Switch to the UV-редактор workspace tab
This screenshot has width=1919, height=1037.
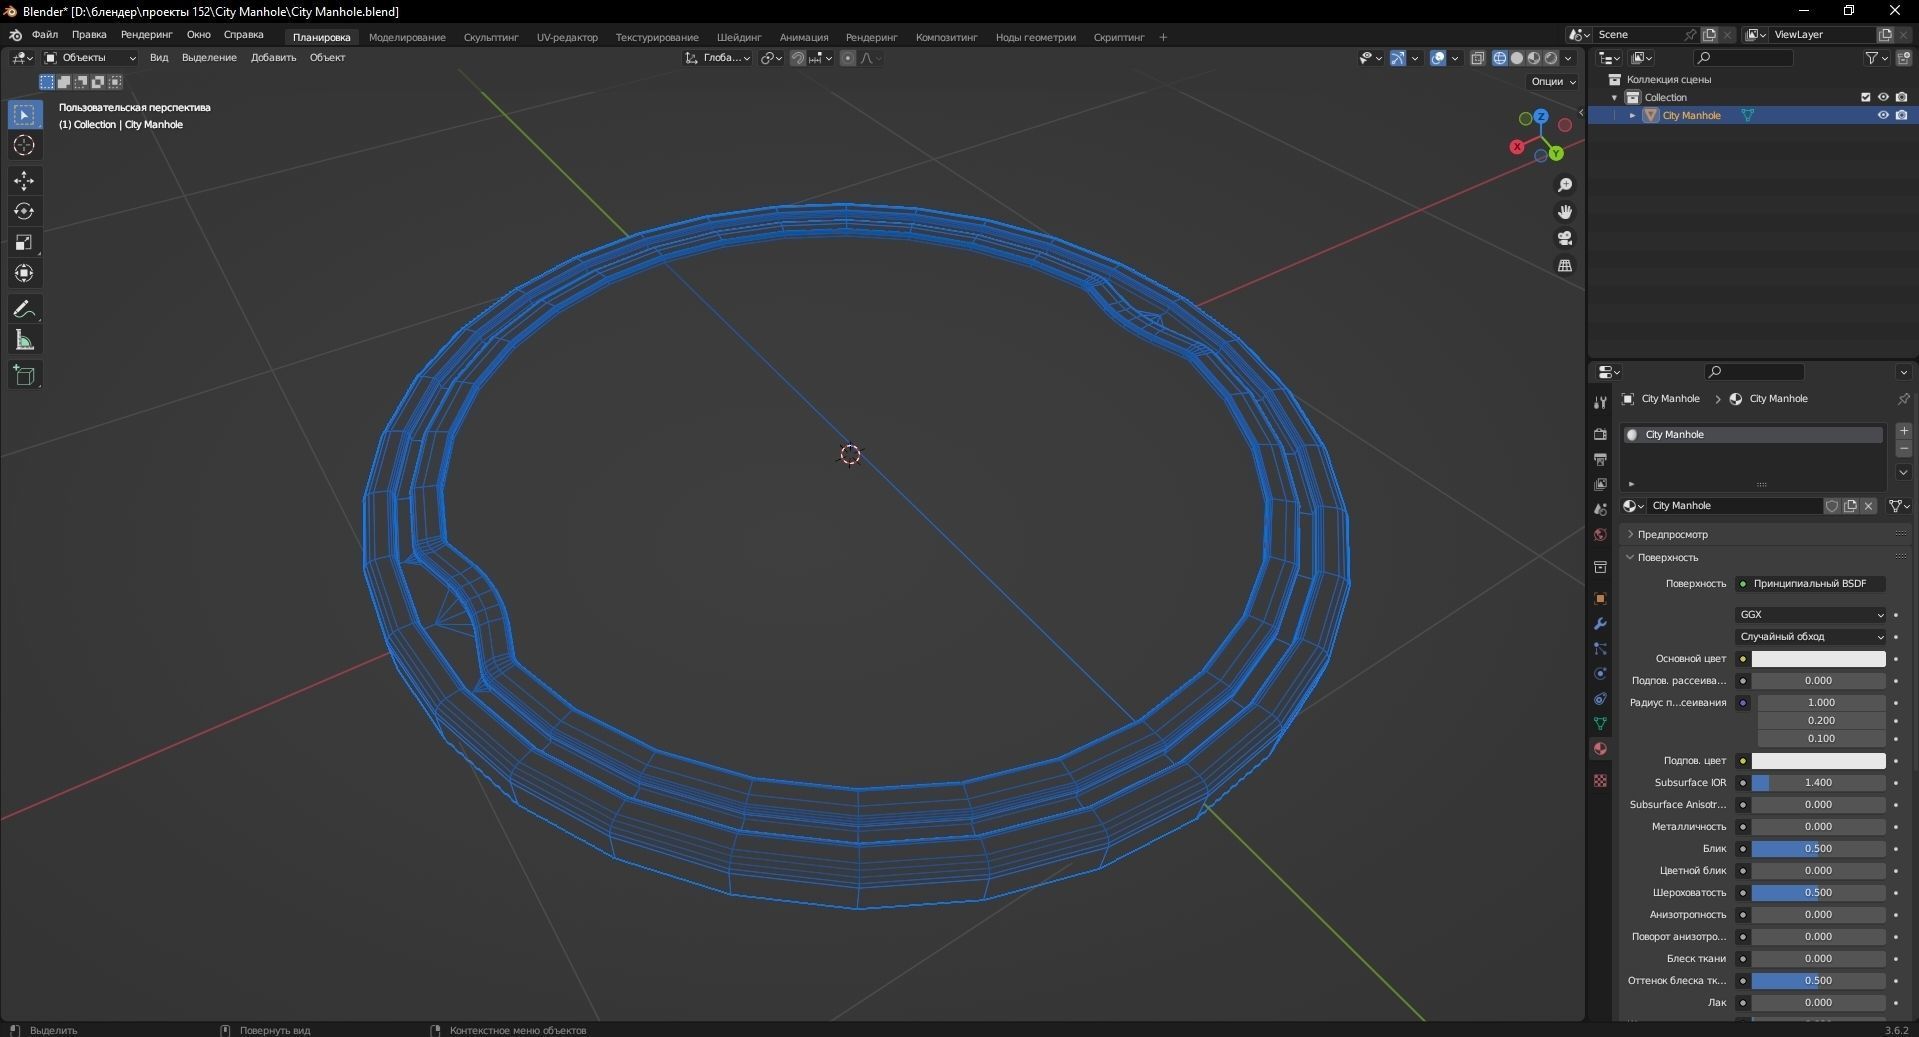pos(567,38)
